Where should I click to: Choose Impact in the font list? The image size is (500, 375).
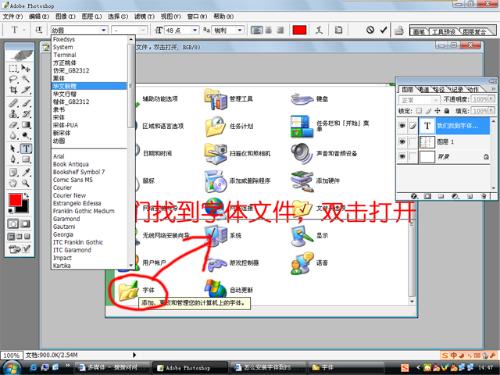pyautogui.click(x=62, y=258)
